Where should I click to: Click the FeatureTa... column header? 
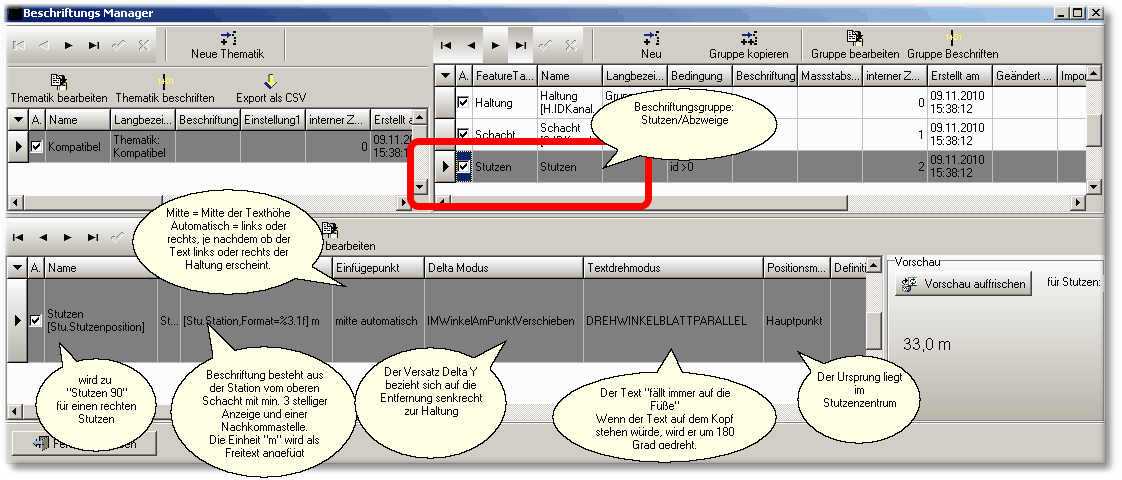(504, 75)
